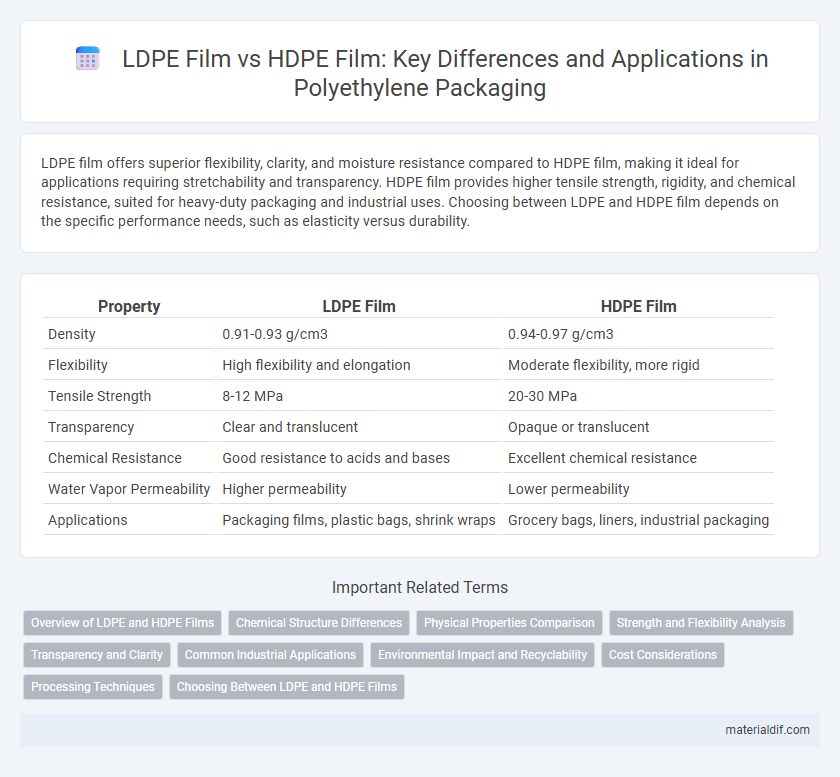Click the Packaging films, plastic bags, shrink wraps cell
The height and width of the screenshot is (777, 840).
click(358, 520)
